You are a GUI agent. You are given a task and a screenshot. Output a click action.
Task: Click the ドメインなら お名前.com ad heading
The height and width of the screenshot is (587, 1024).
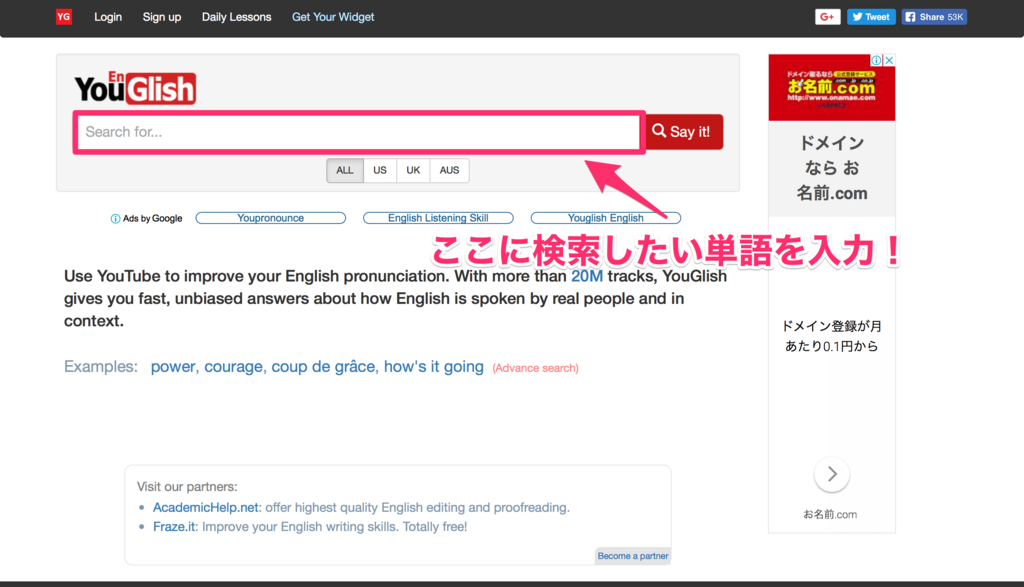832,168
